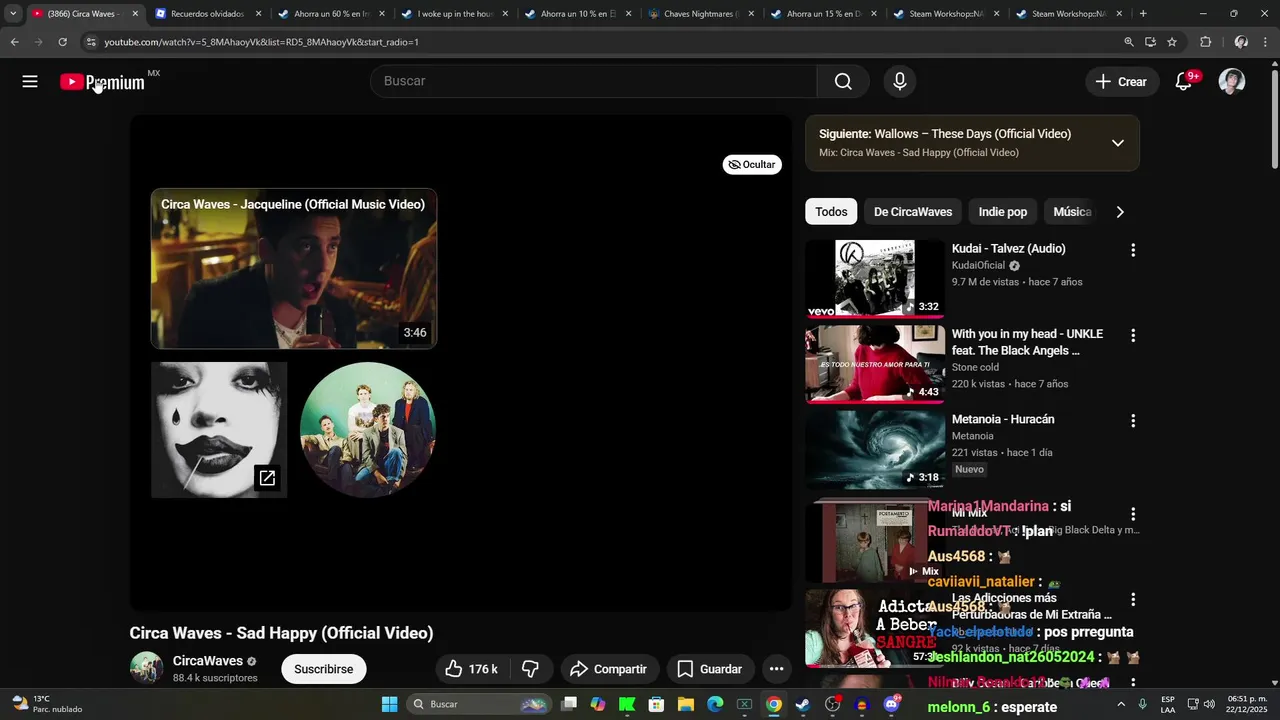The image size is (1280, 720).
Task: Dislike the video with thumbs down
Action: 531,669
